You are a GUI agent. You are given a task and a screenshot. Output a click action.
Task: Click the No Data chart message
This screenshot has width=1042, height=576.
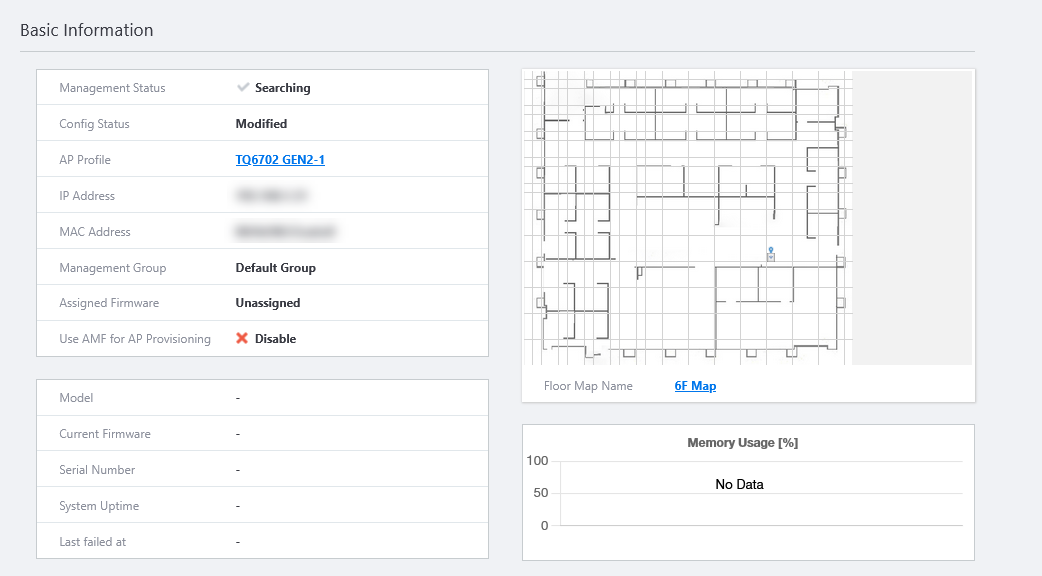tap(739, 485)
